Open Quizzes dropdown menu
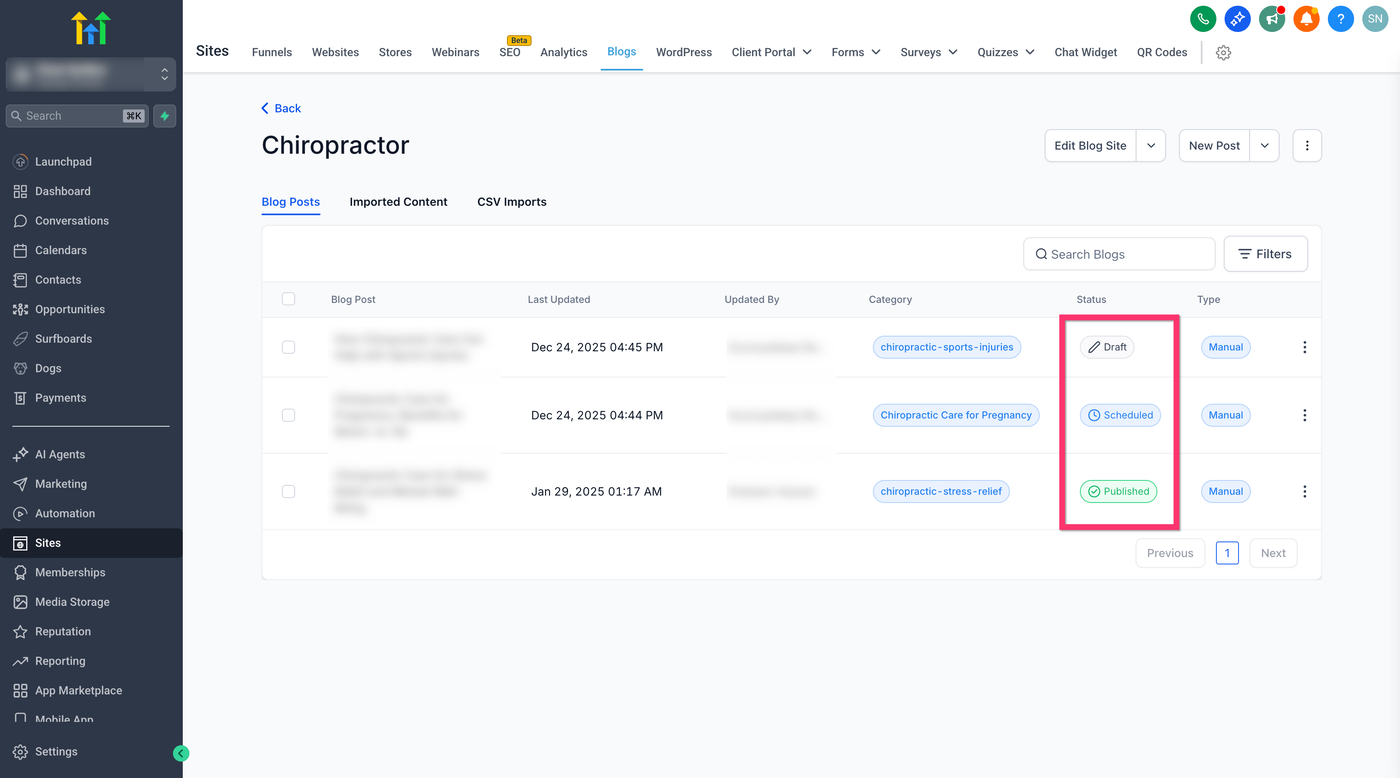 1006,52
